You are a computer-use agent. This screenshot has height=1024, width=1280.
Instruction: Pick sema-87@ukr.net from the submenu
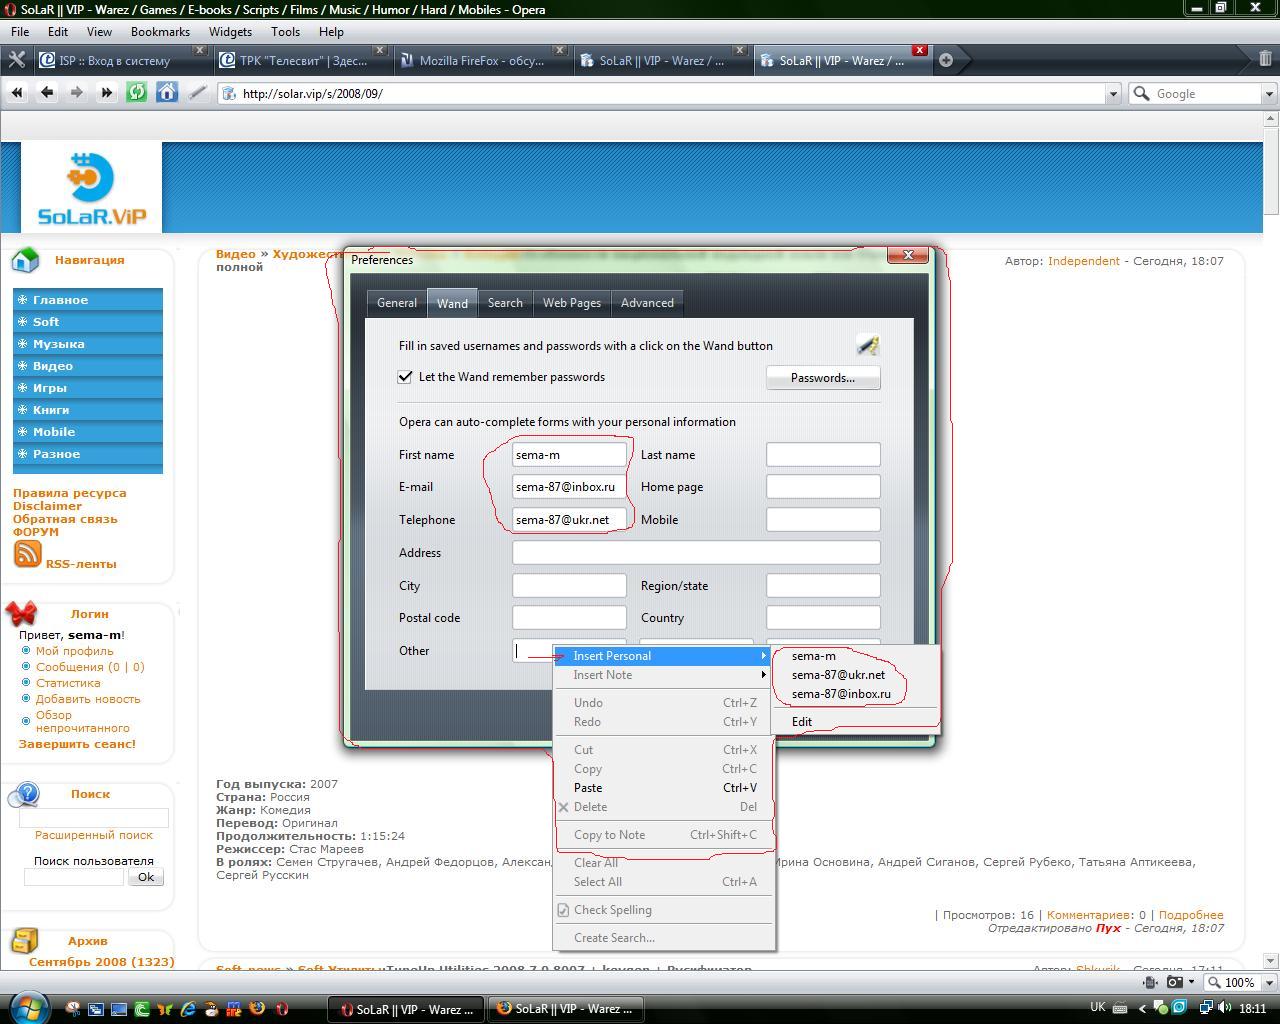(x=838, y=675)
